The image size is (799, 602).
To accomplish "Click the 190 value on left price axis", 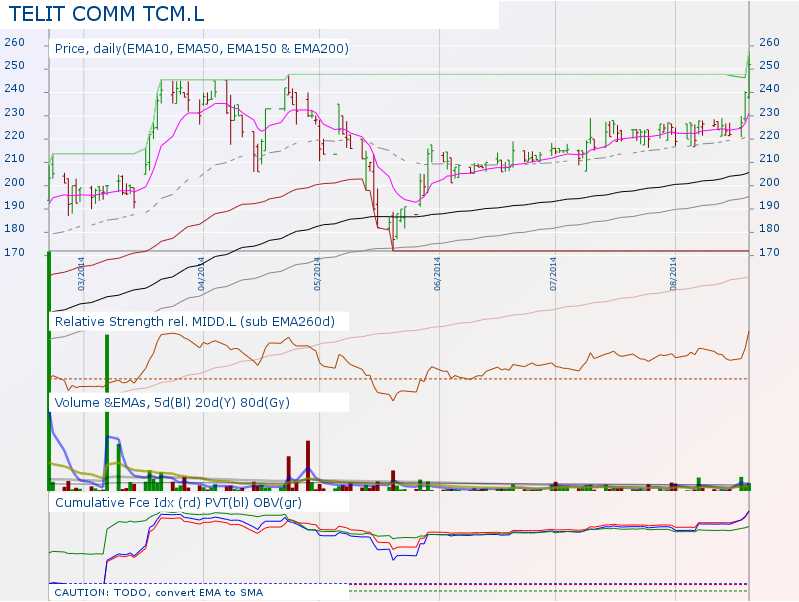I will pyautogui.click(x=14, y=205).
